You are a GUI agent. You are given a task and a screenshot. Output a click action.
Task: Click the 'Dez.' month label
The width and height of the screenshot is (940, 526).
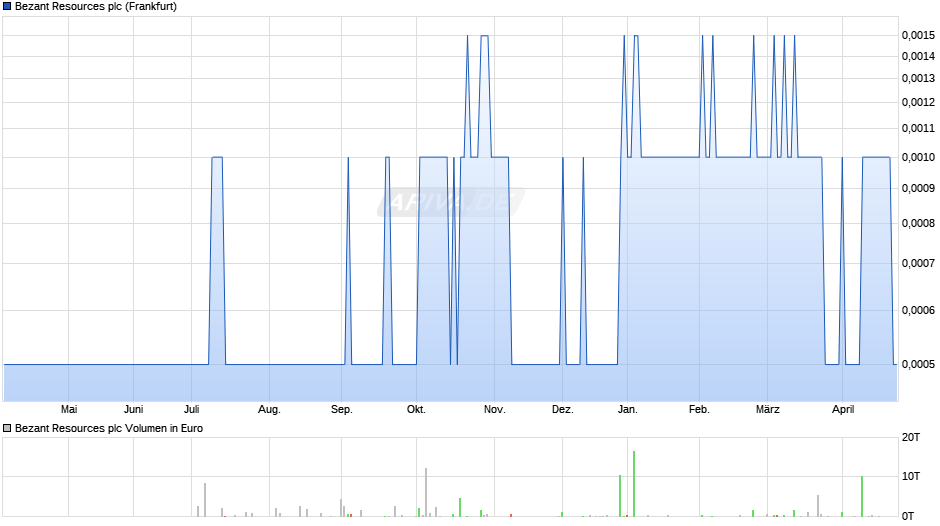(562, 409)
